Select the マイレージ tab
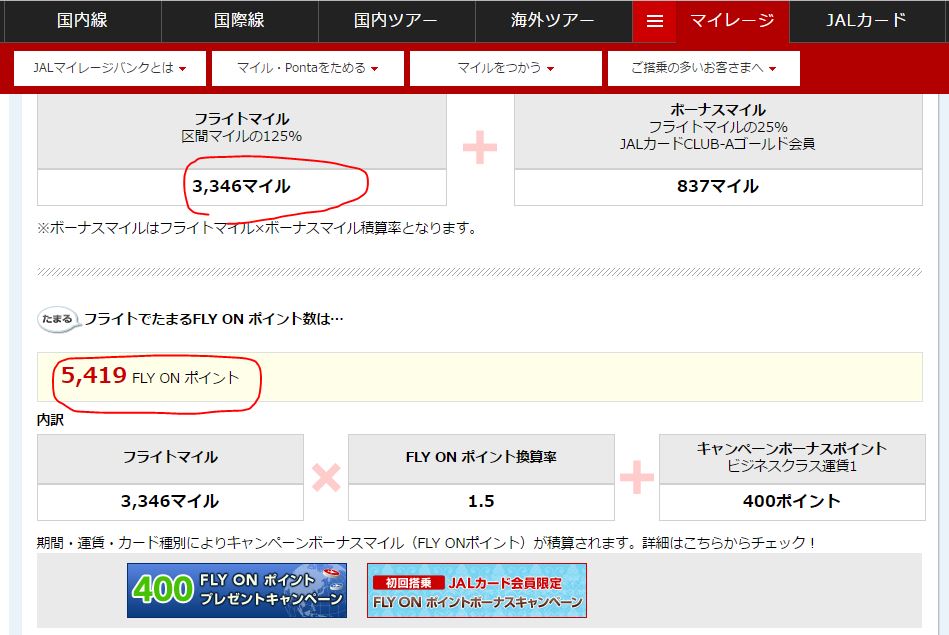This screenshot has height=635, width=949. [732, 21]
